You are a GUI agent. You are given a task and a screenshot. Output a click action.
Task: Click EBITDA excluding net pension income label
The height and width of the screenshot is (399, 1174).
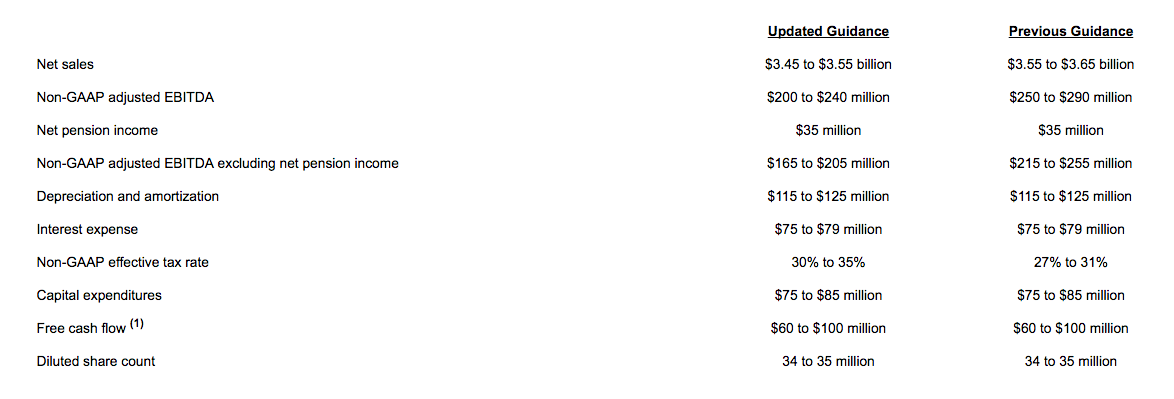click(x=217, y=163)
